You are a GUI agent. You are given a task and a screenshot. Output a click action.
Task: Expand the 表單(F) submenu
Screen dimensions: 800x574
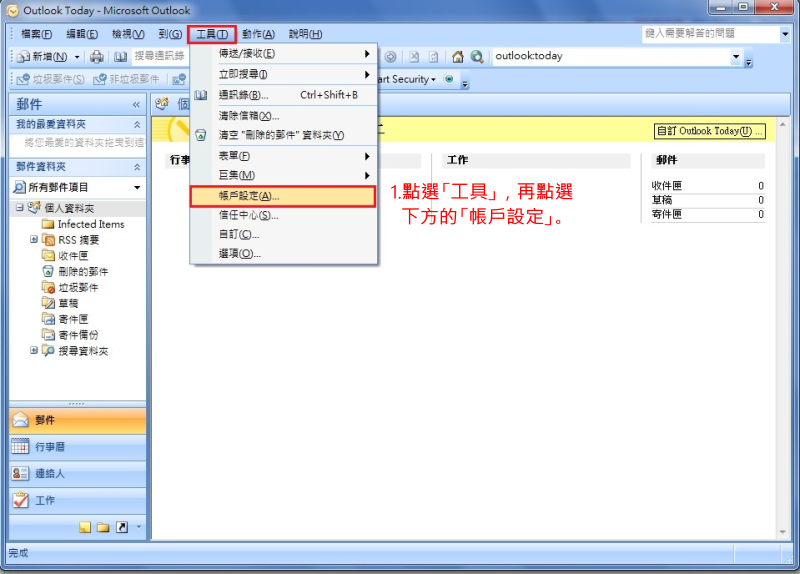(283, 156)
